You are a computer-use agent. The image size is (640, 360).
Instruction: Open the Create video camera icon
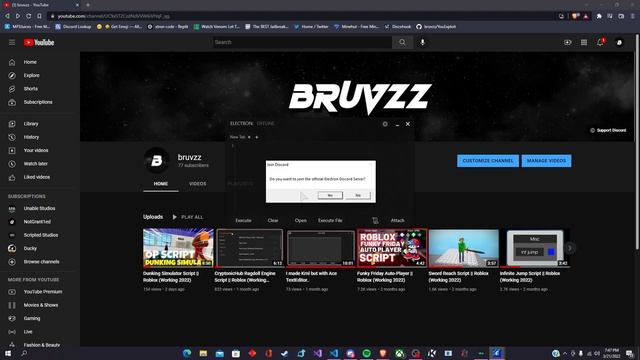click(x=567, y=42)
